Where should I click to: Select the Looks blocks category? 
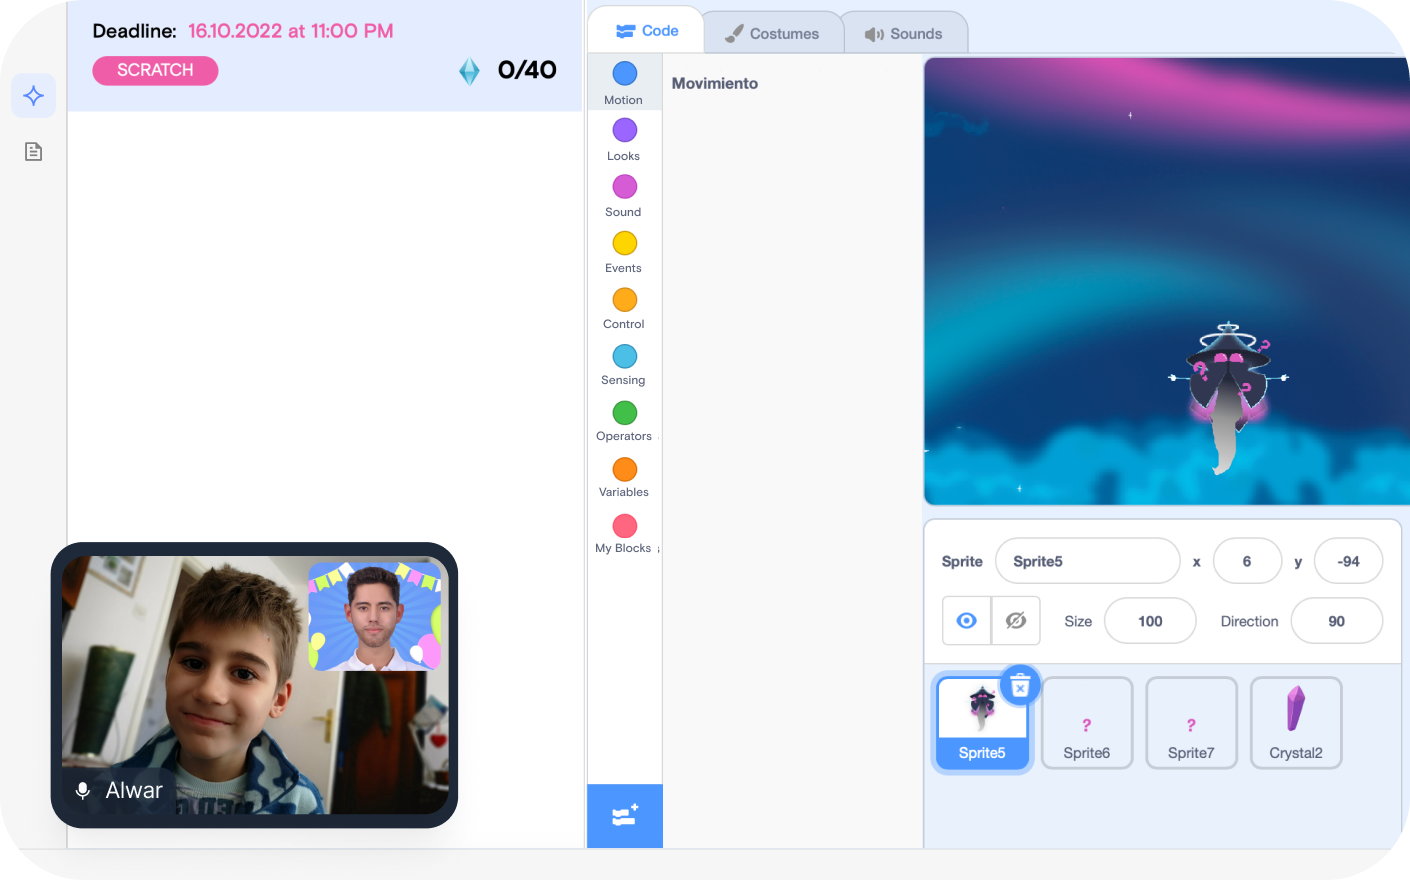[x=624, y=138]
